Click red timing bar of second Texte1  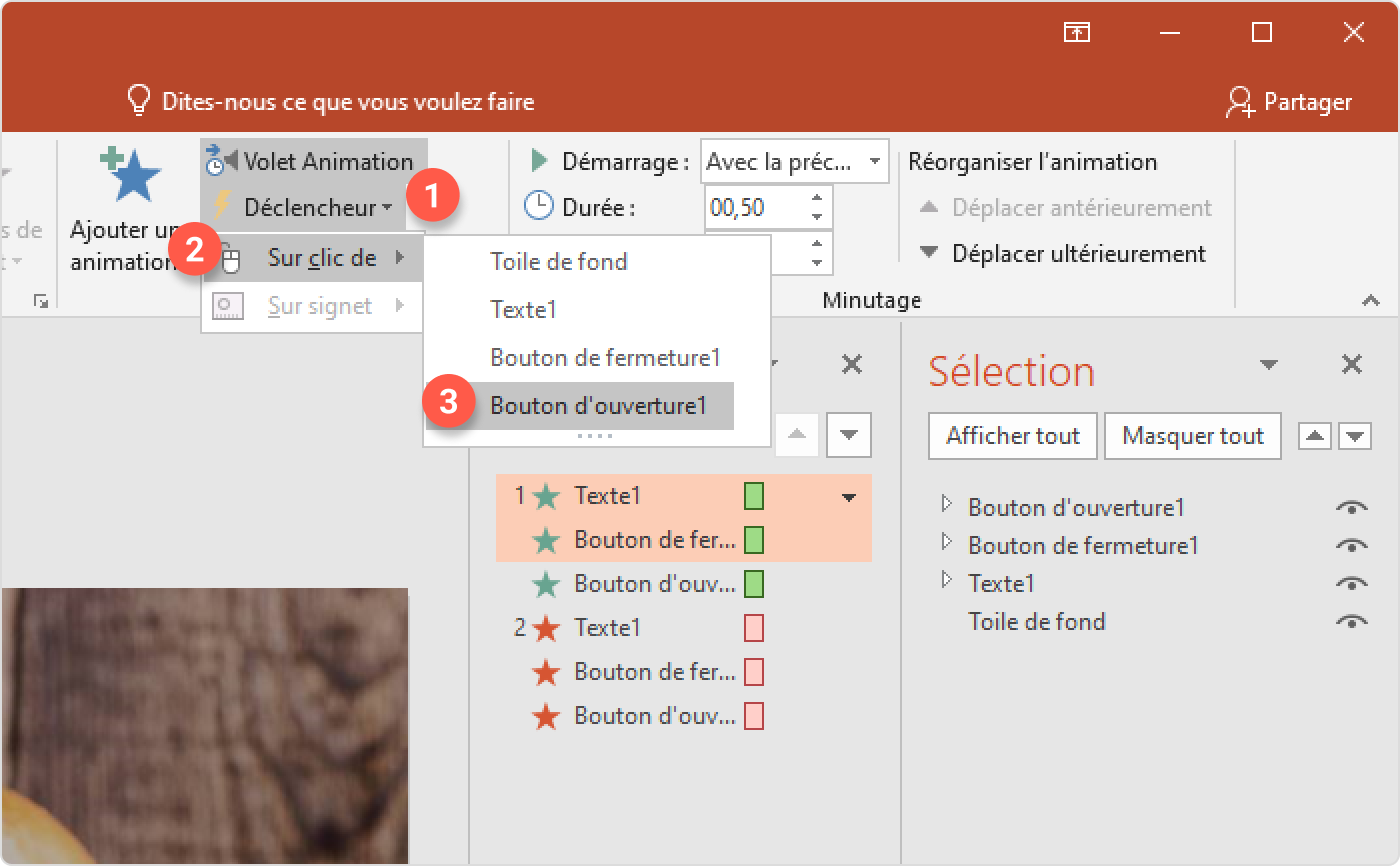754,628
